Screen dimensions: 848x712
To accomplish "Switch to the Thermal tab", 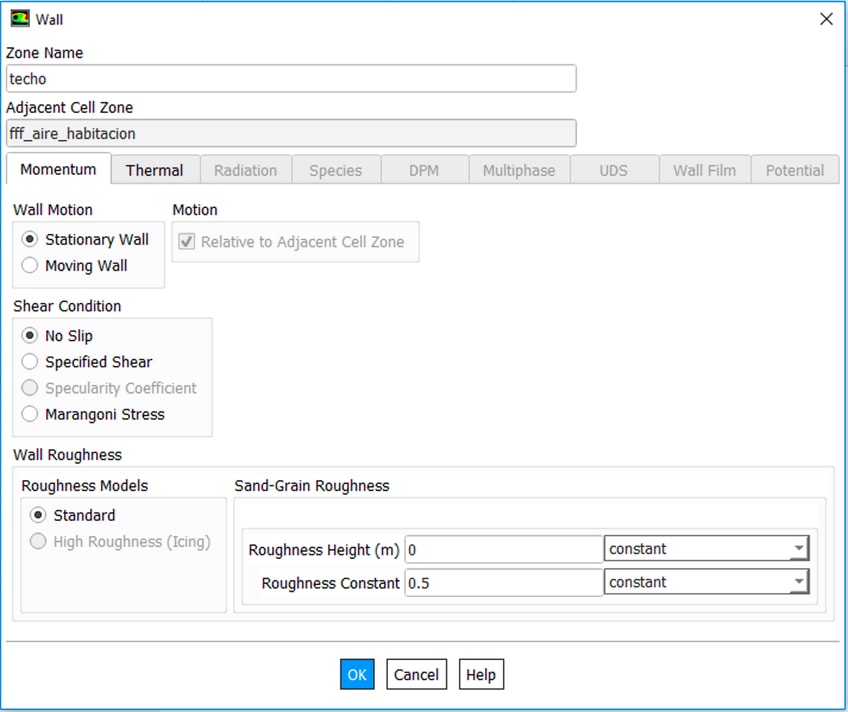I will pyautogui.click(x=154, y=170).
